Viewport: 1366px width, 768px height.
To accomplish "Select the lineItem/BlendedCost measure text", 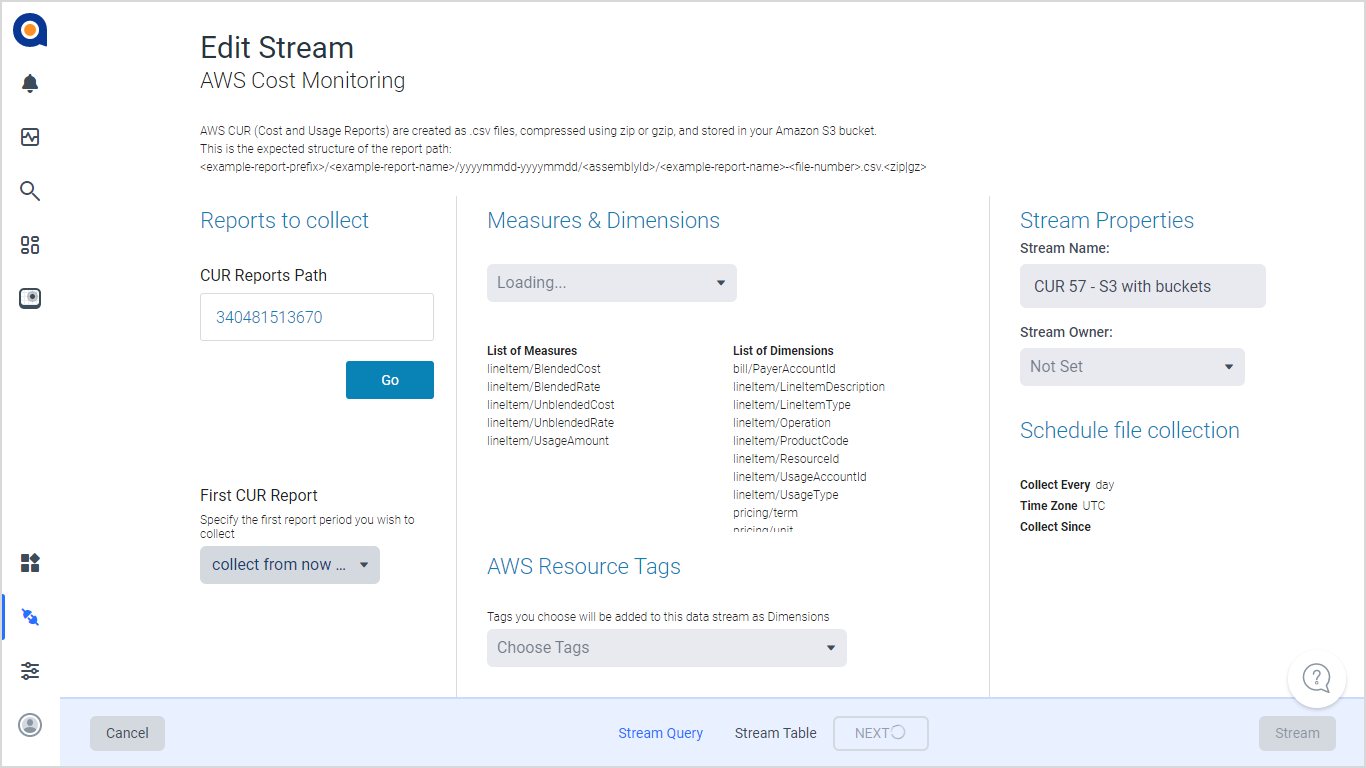I will (x=544, y=369).
